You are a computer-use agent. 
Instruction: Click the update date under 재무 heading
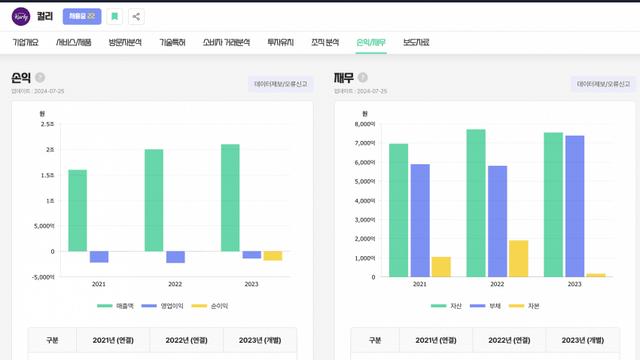pos(360,91)
